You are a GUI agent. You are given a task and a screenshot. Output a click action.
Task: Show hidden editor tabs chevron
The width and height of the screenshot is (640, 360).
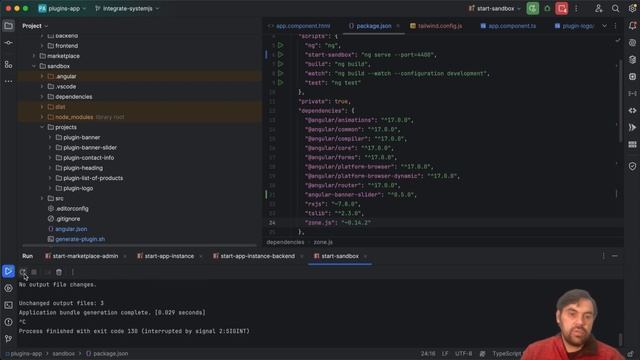(604, 26)
